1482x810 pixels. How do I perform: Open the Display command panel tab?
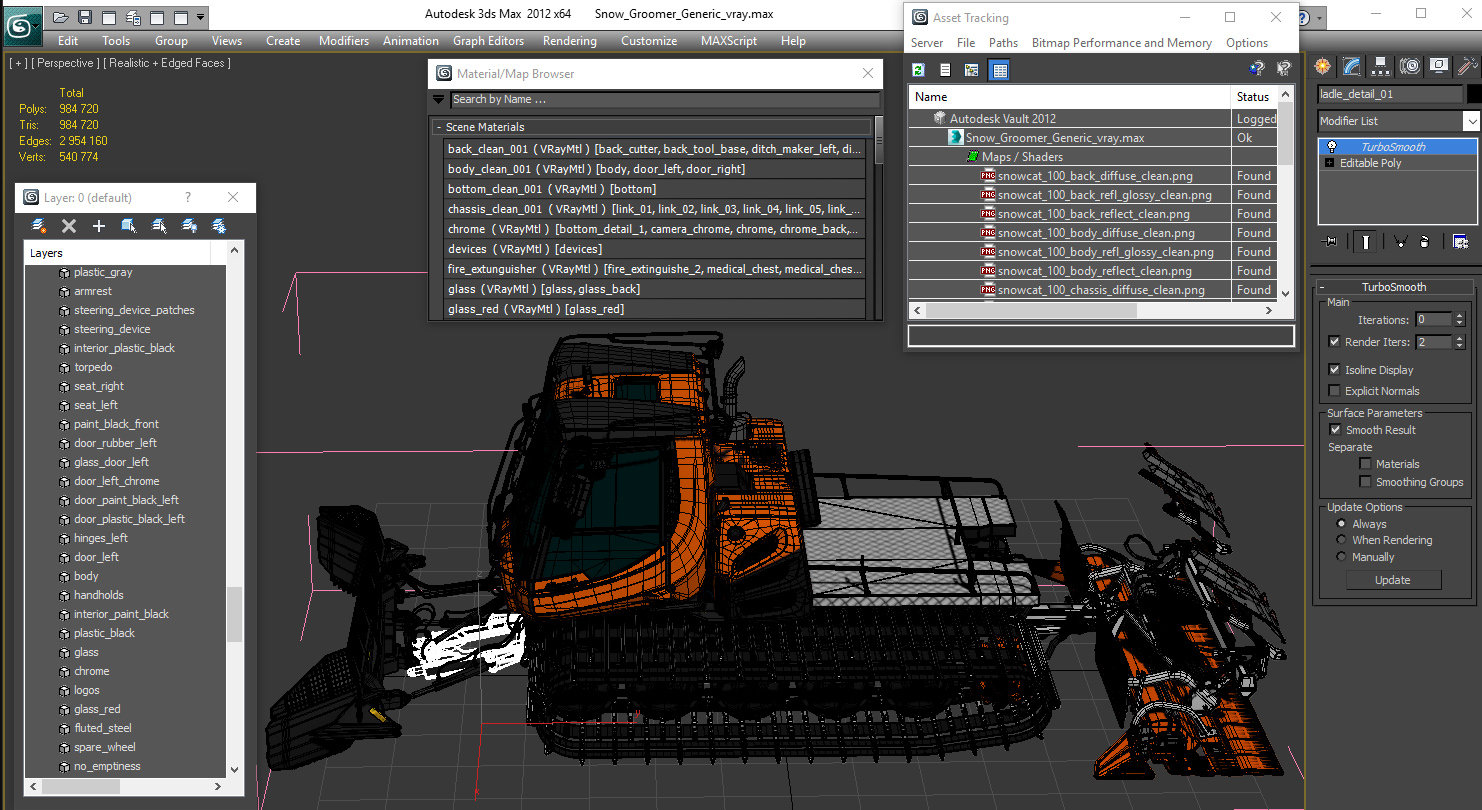pos(1439,66)
